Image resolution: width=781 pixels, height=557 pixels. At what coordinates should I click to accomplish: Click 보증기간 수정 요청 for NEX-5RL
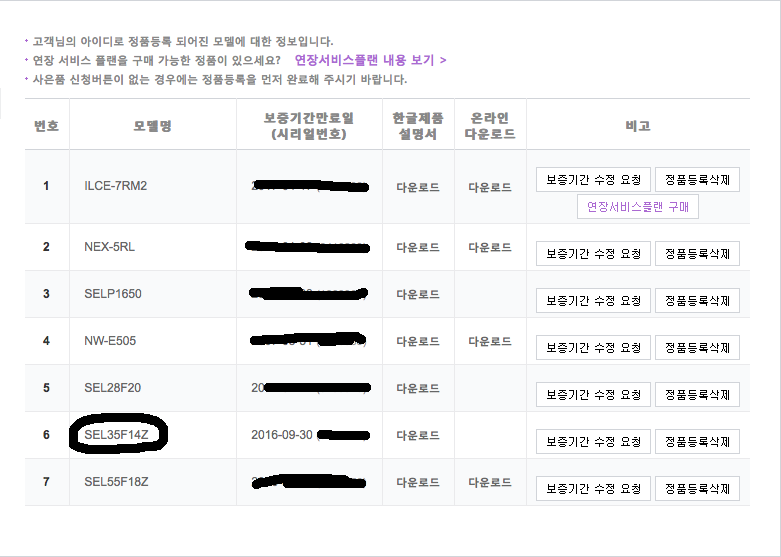pos(593,253)
